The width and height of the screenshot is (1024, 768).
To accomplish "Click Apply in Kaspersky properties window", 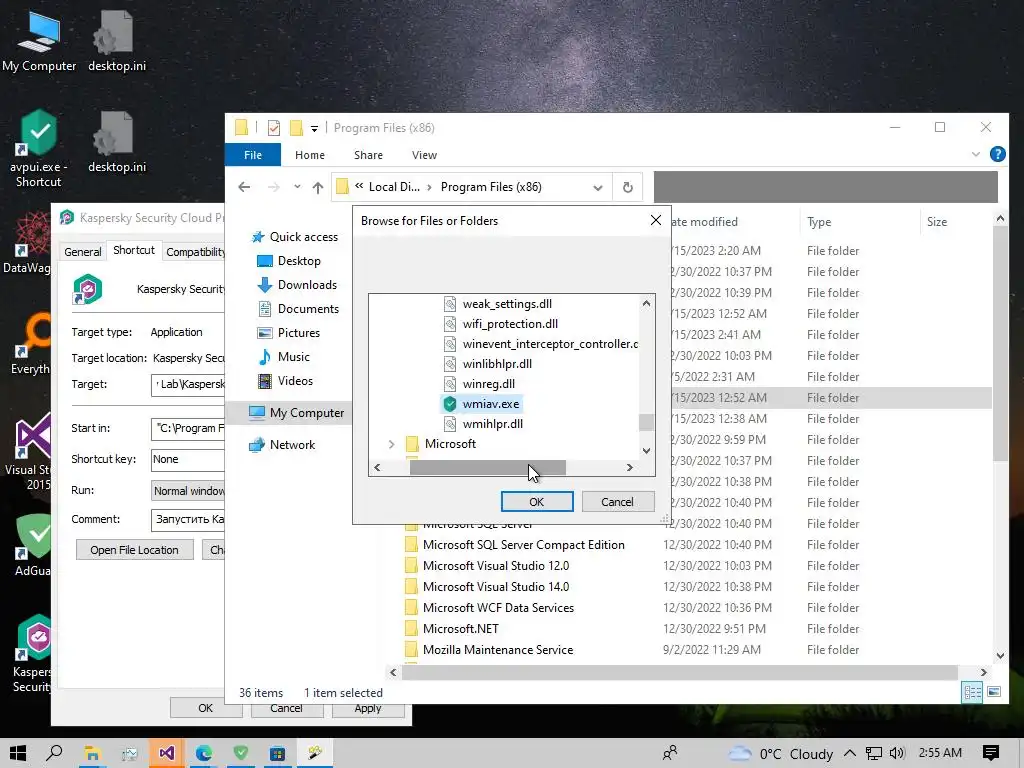I will tap(368, 708).
